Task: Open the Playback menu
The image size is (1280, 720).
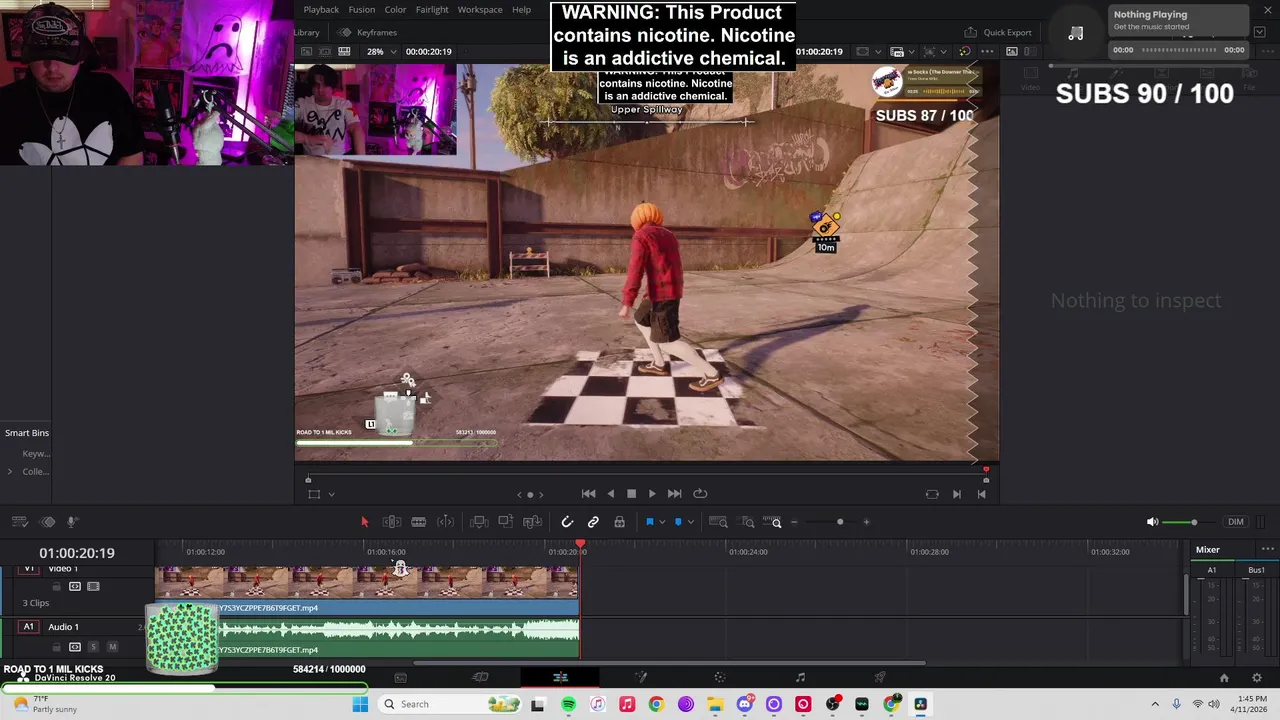Action: click(321, 9)
